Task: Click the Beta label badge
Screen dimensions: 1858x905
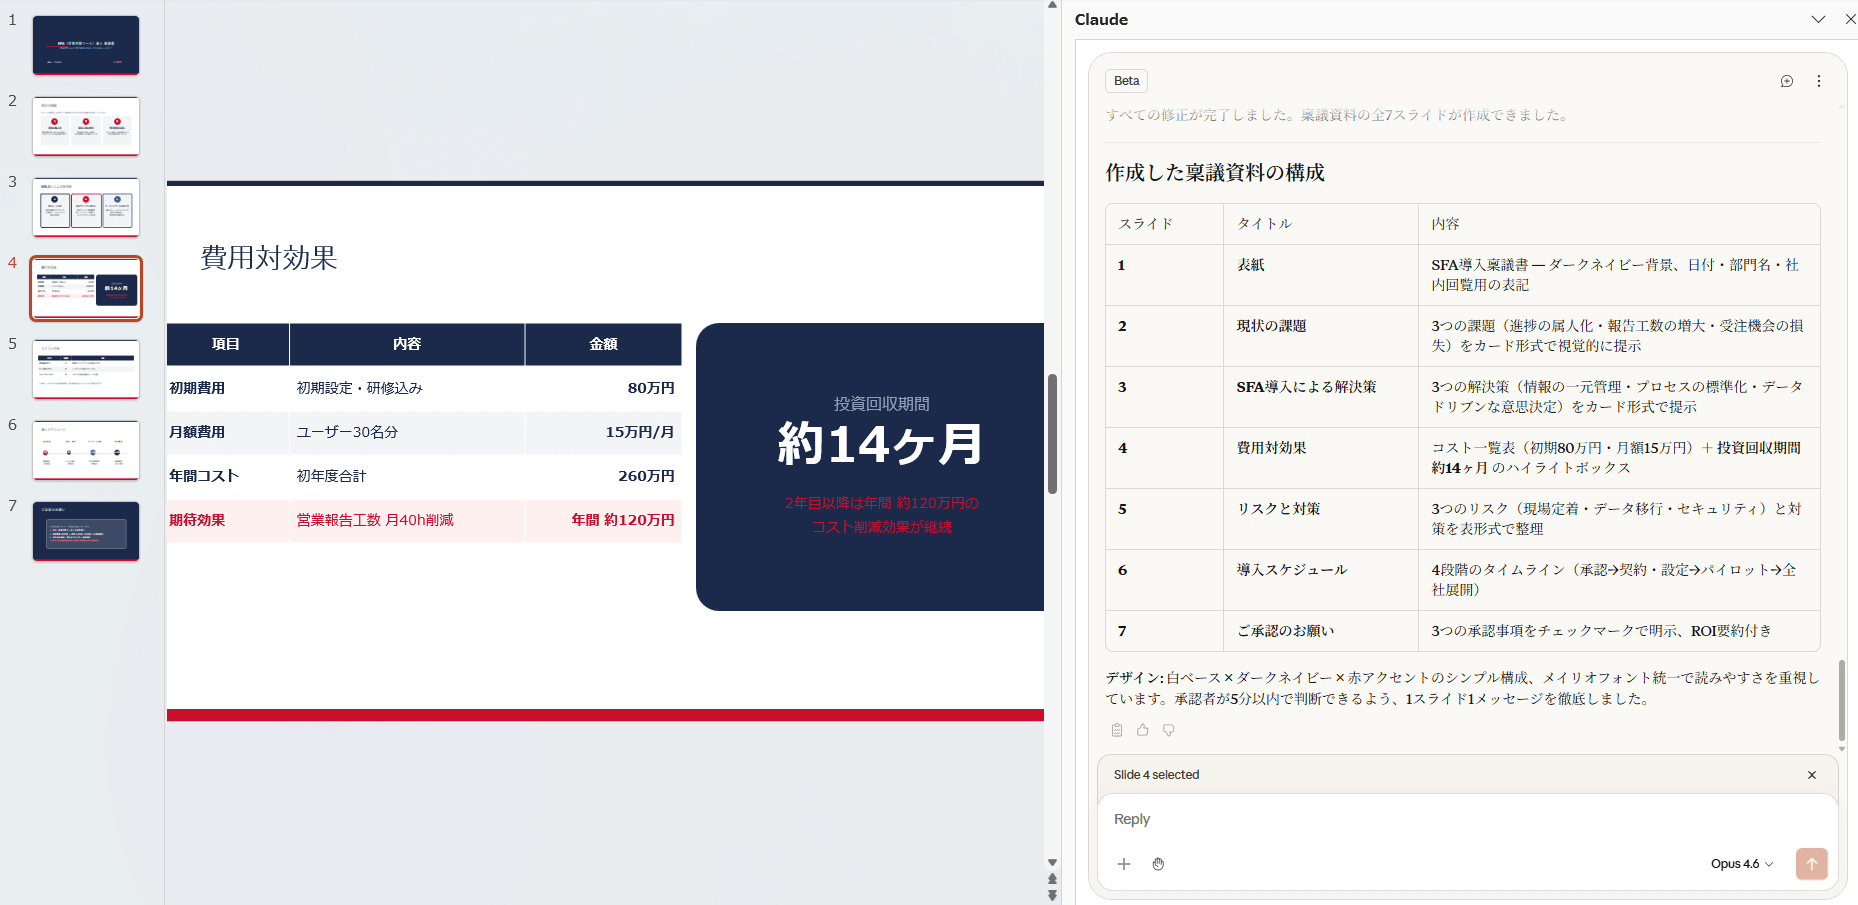Action: coord(1126,81)
